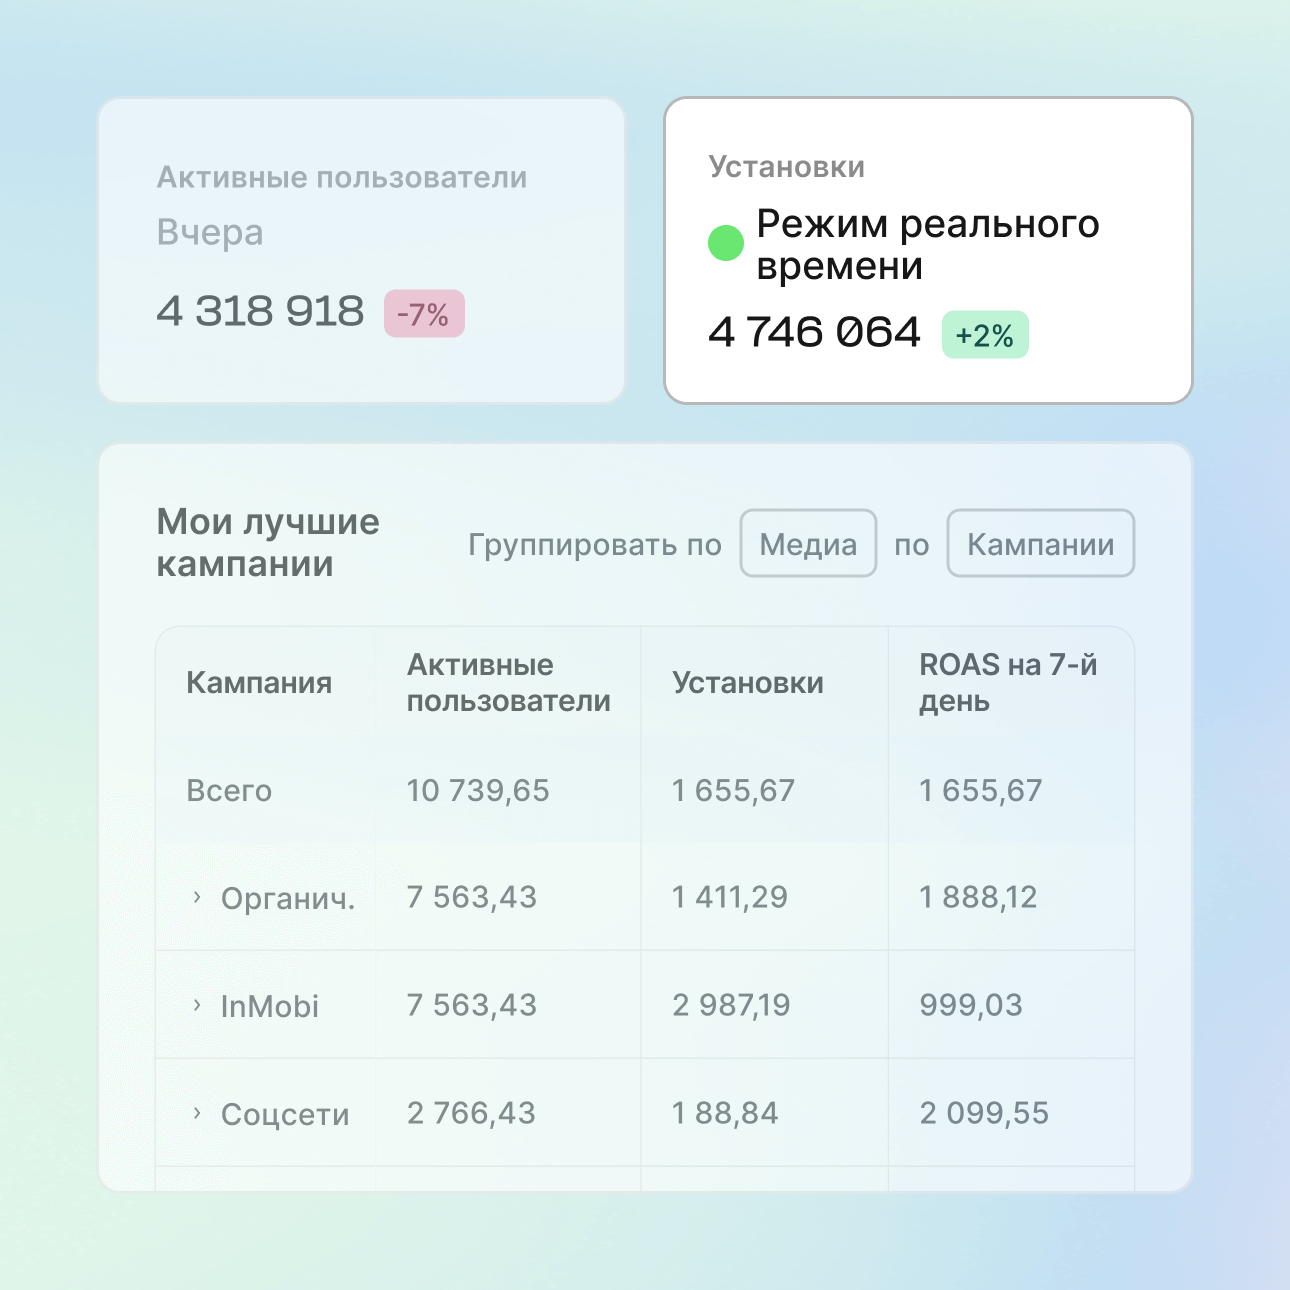
Task: Click the Органич. campaign name
Action: point(288,899)
